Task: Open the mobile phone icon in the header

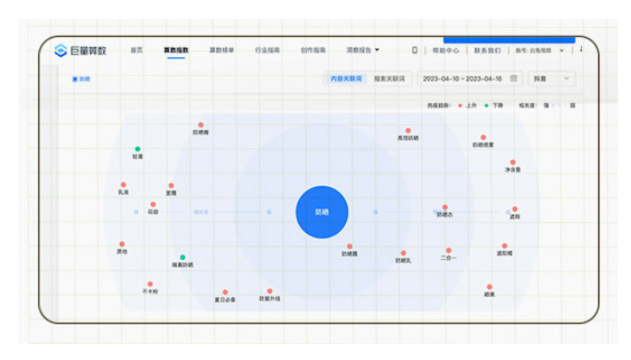Action: pyautogui.click(x=414, y=50)
